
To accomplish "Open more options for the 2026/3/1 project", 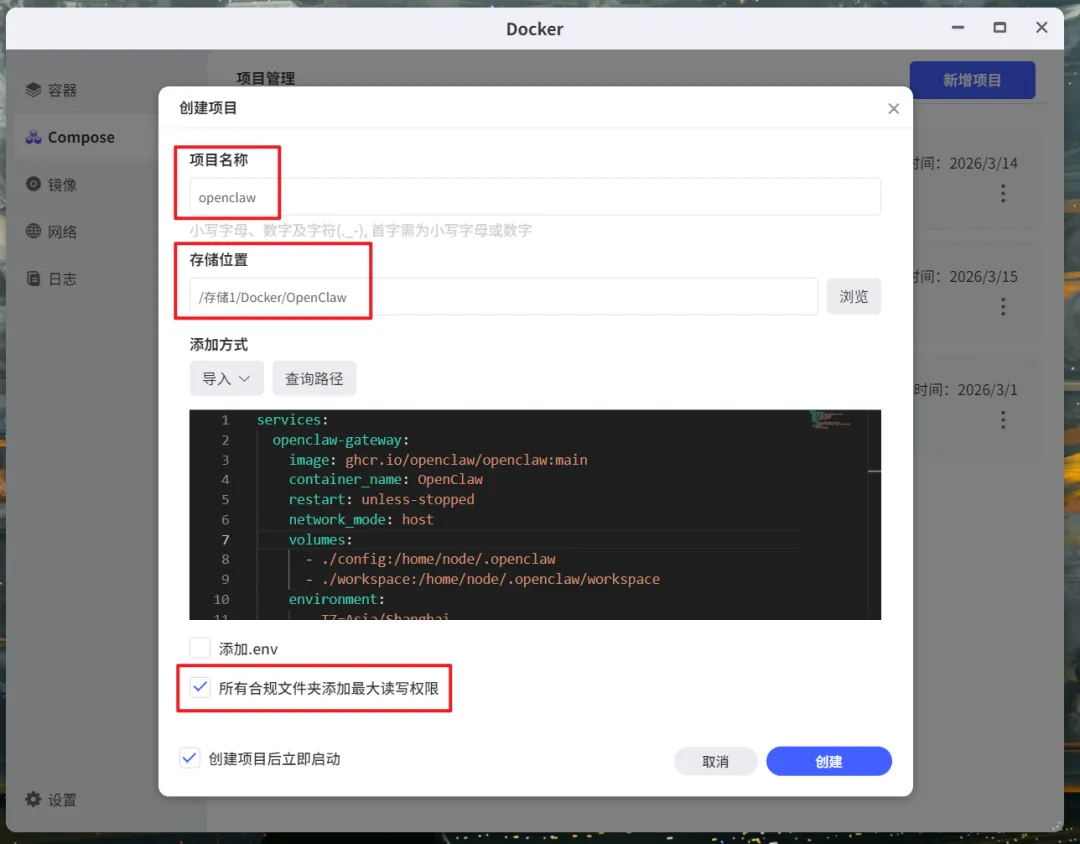I will [1003, 420].
